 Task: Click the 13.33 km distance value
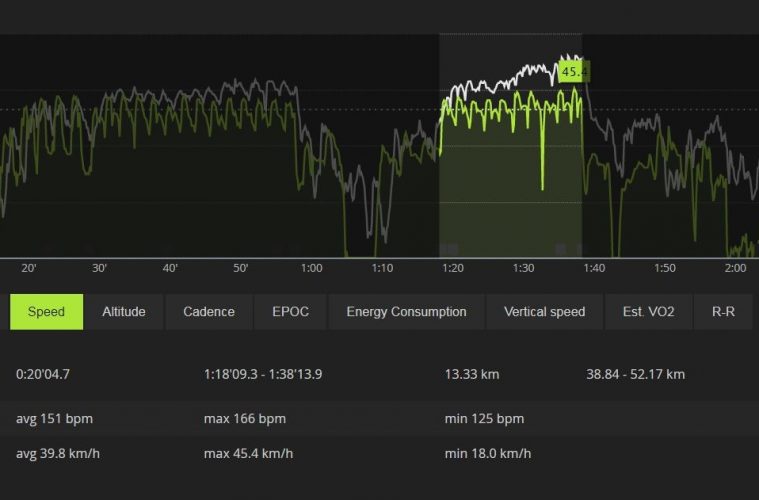(472, 375)
